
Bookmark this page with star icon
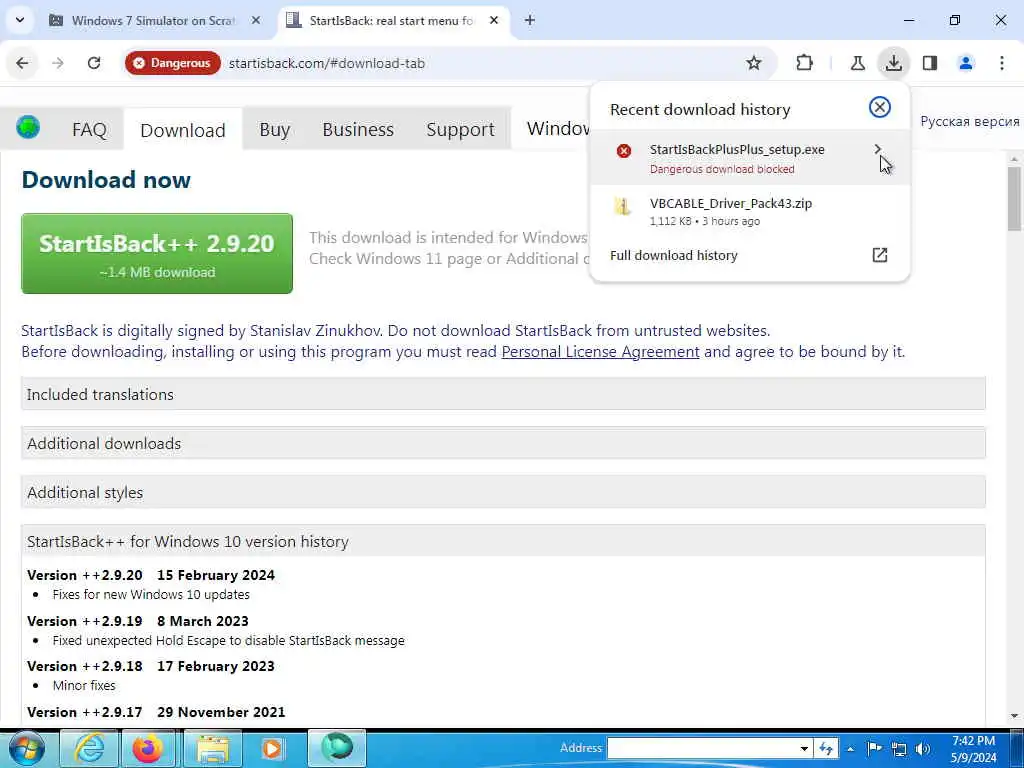pos(754,63)
